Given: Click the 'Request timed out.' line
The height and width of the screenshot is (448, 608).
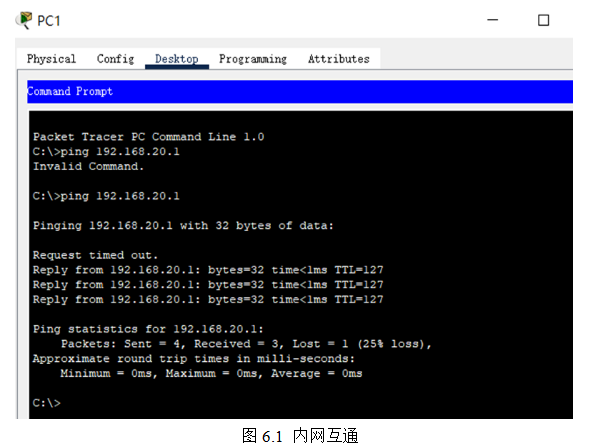Looking at the screenshot, I should [95, 255].
